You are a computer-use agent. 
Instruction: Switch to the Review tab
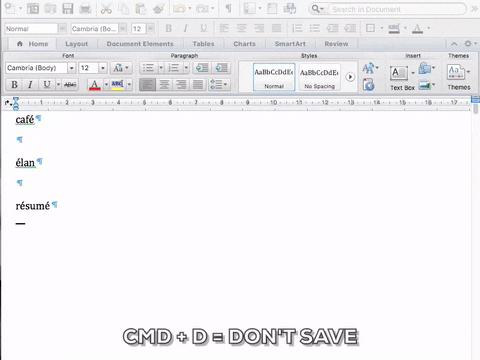[x=336, y=44]
